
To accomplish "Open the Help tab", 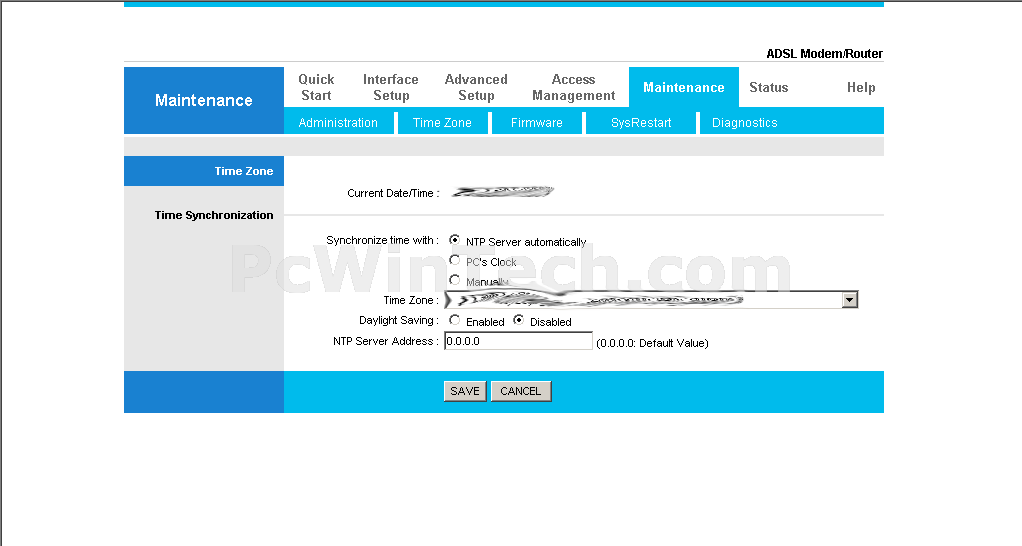I will 861,87.
